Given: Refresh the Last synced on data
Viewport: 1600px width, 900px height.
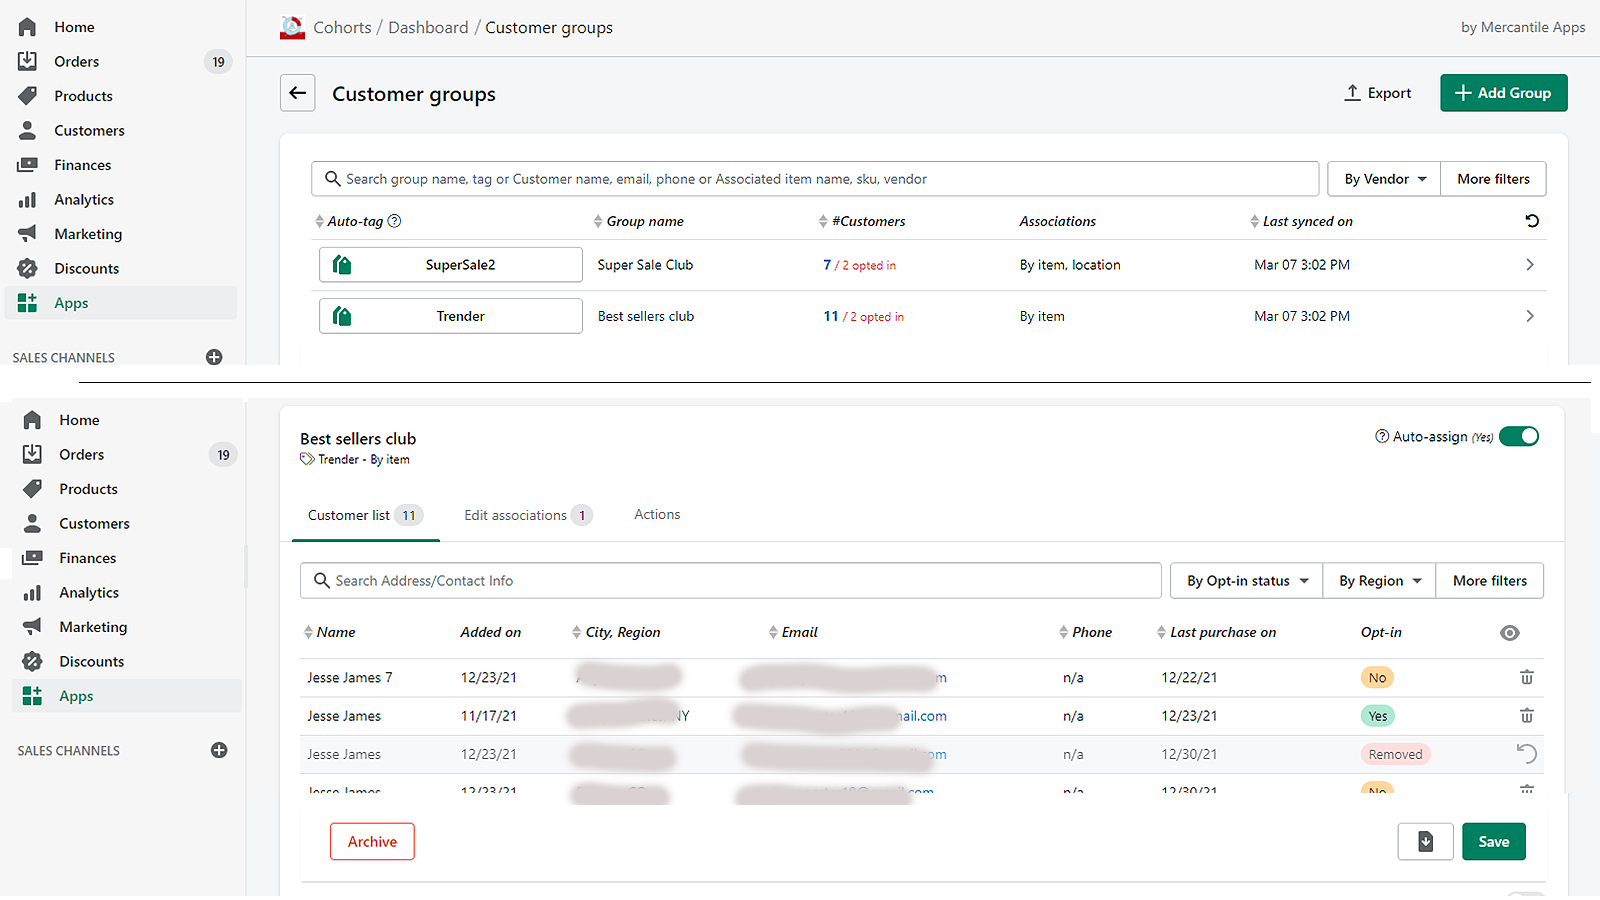Looking at the screenshot, I should [x=1533, y=221].
